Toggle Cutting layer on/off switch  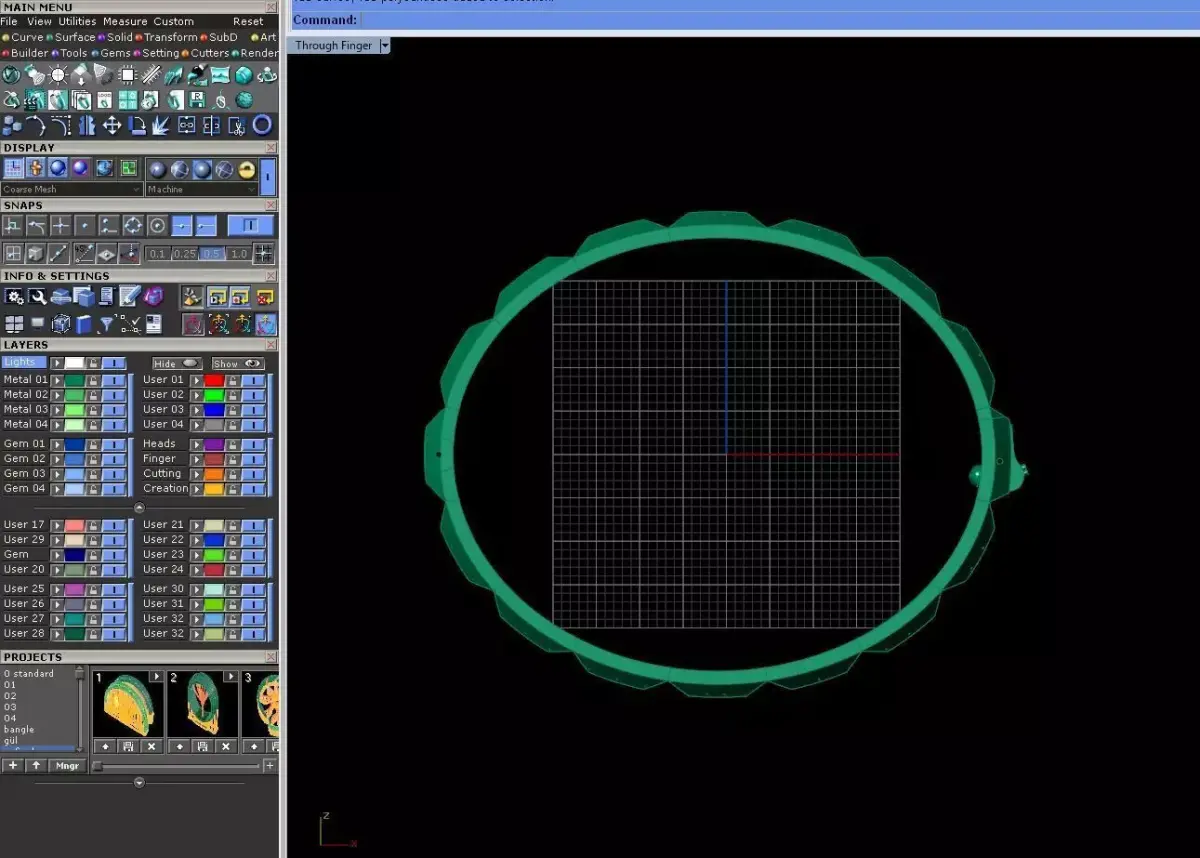[254, 474]
